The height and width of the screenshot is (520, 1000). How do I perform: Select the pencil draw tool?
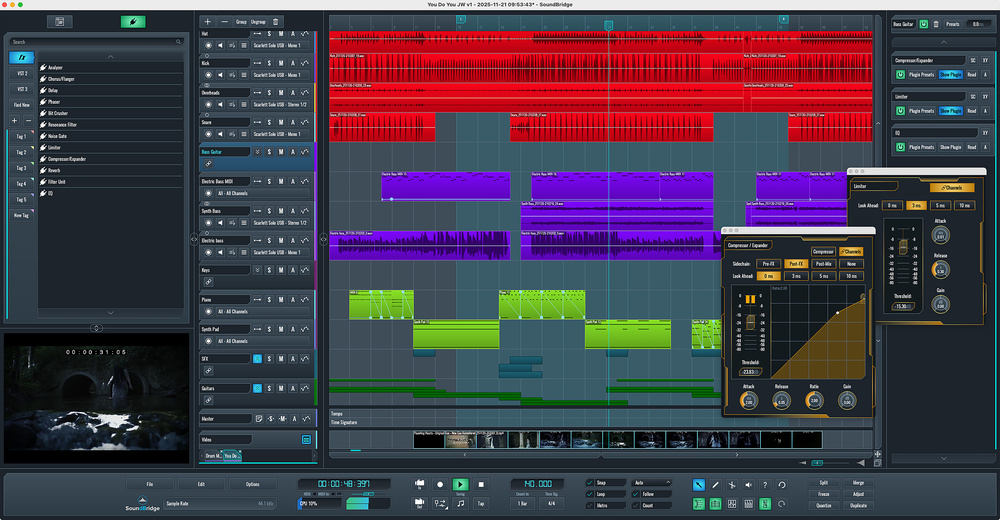pos(715,485)
